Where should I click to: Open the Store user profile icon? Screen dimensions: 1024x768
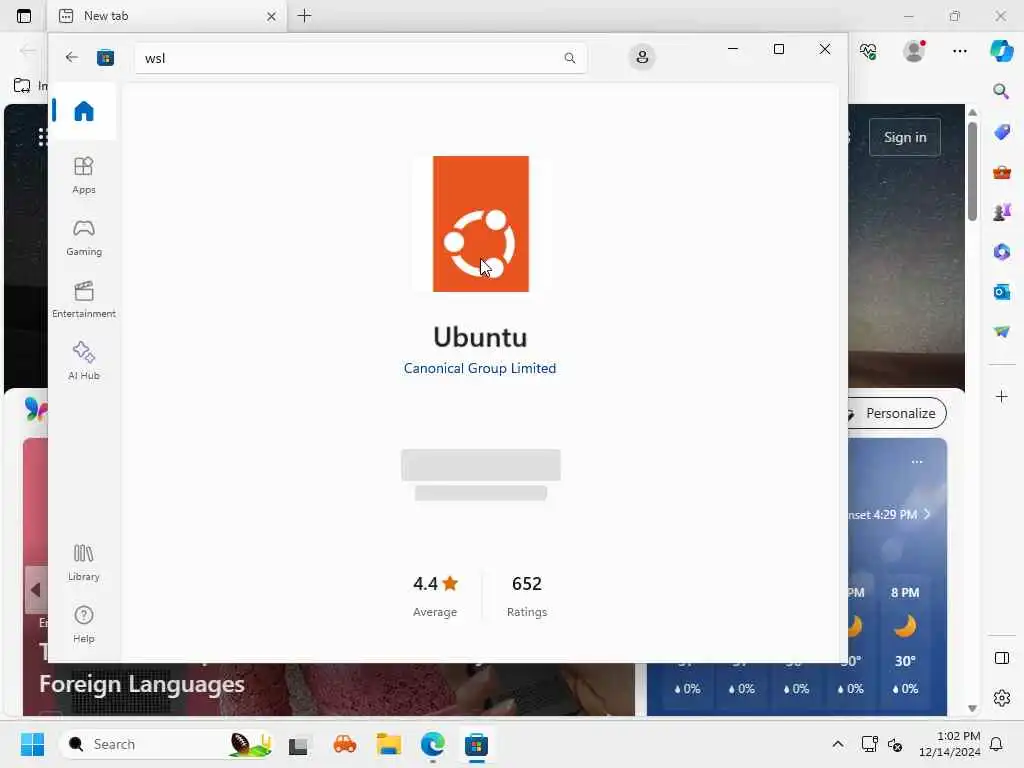click(642, 57)
